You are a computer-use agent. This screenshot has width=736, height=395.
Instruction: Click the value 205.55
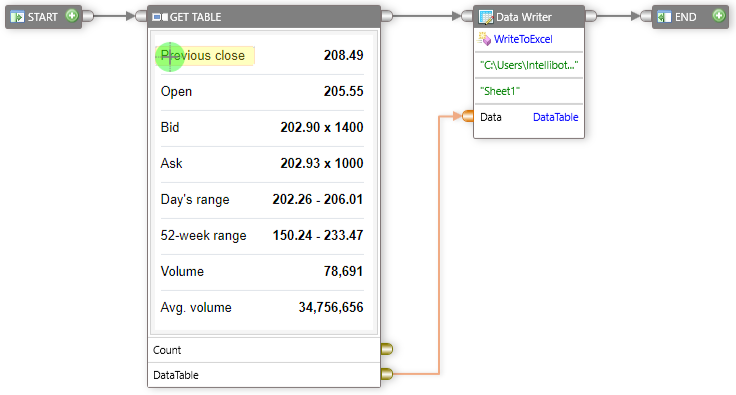pyautogui.click(x=343, y=91)
